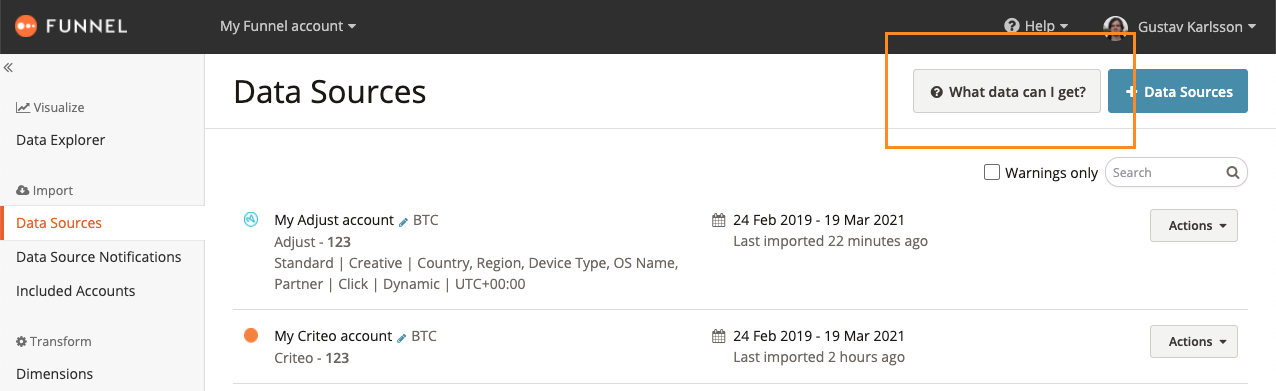
Task: Click the calendar icon on Adjust row
Action: pyautogui.click(x=717, y=220)
